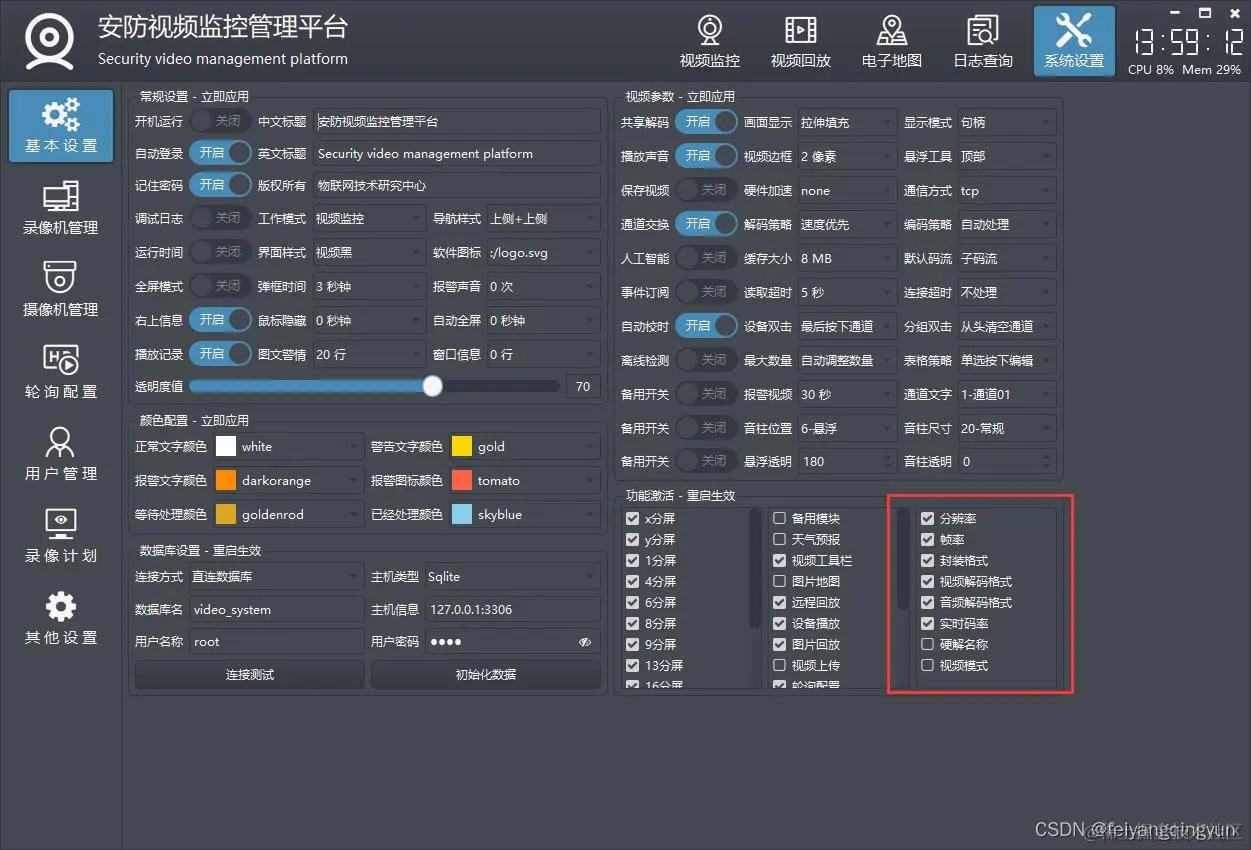
Task: Disable the 共享解码 switch
Action: pyautogui.click(x=706, y=121)
